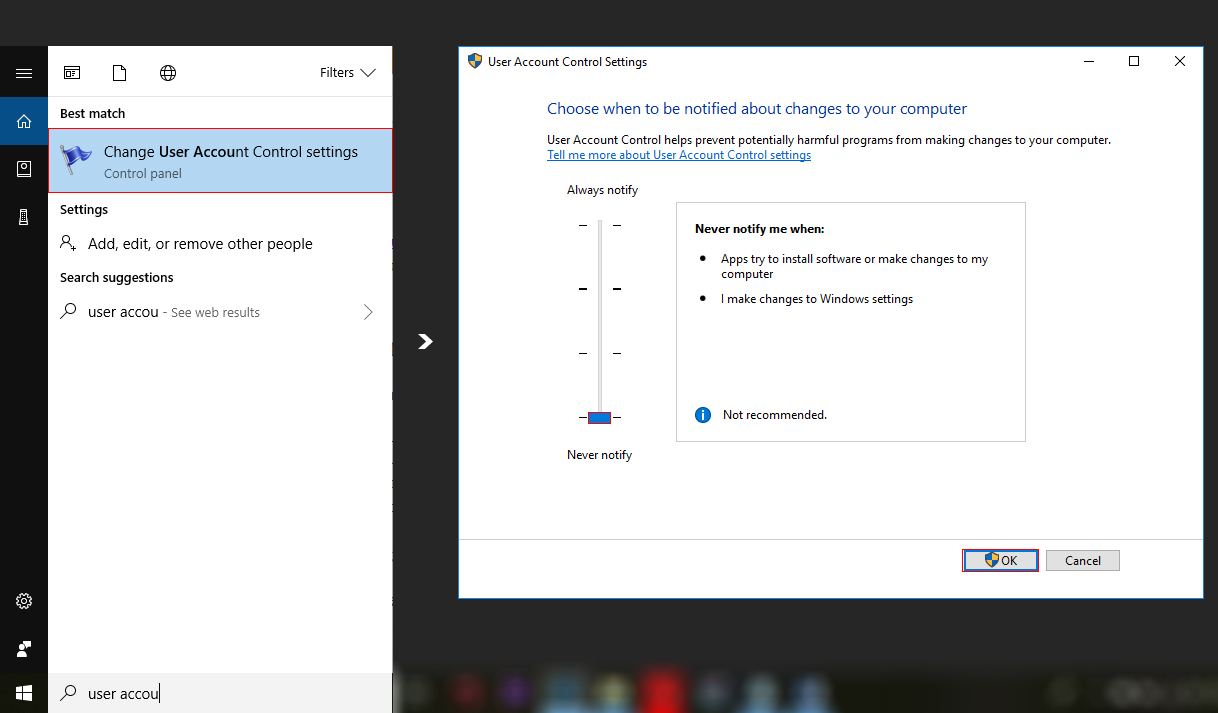1218x713 pixels.
Task: Click the shield icon in the UAC title bar
Action: pyautogui.click(x=475, y=61)
